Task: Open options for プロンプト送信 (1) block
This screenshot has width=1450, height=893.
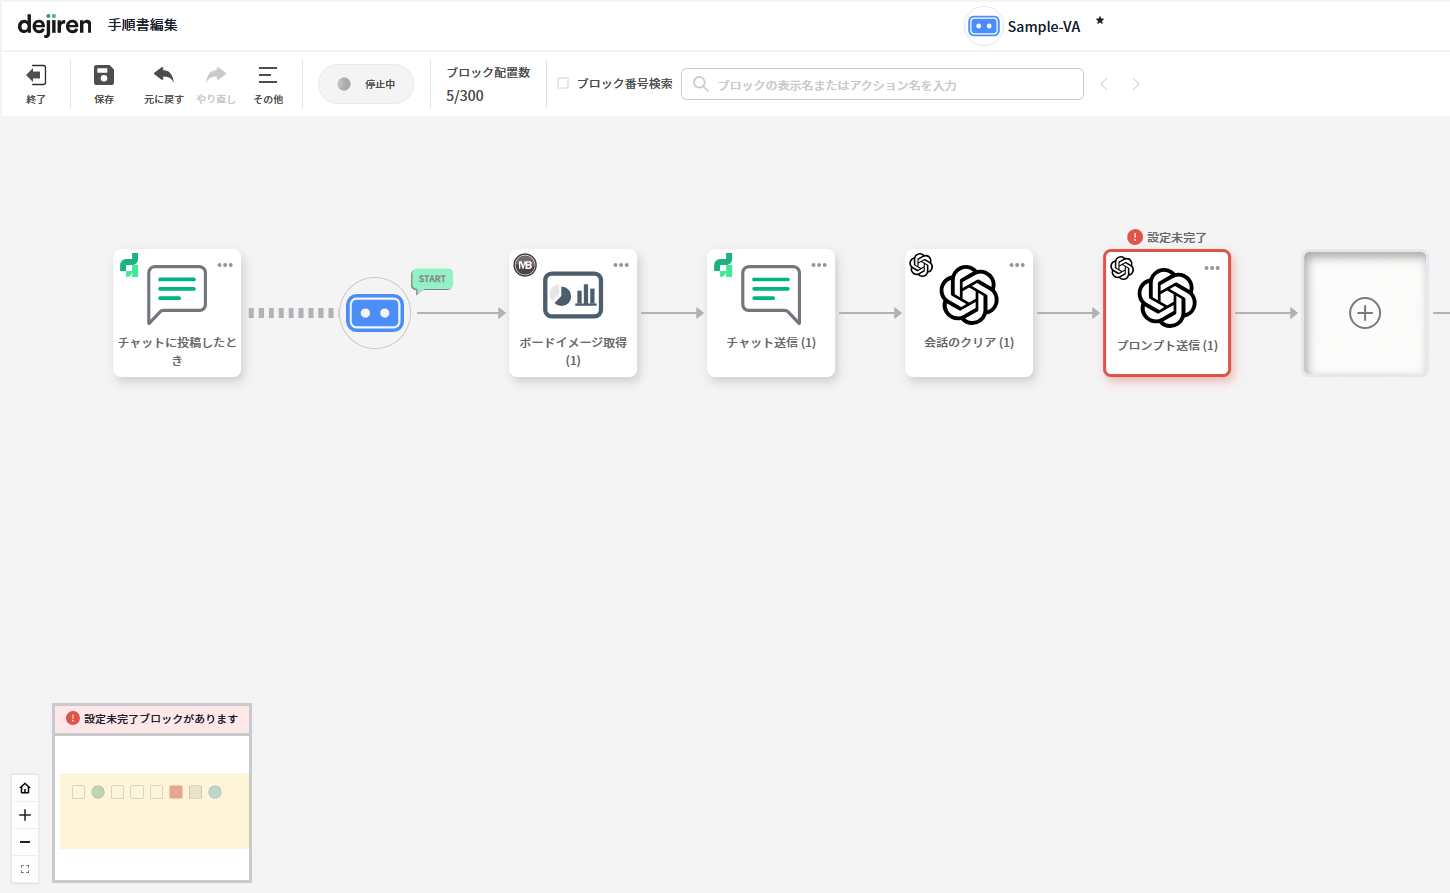Action: (x=1212, y=268)
